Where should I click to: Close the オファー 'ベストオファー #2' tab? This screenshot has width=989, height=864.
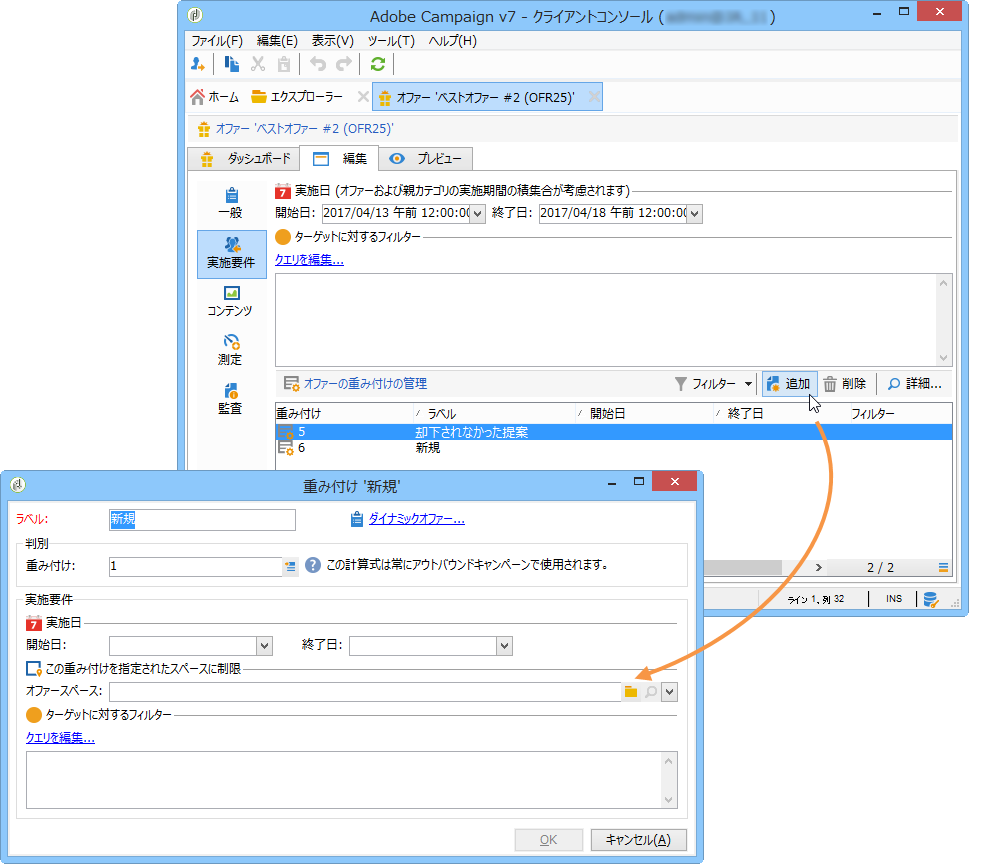594,96
